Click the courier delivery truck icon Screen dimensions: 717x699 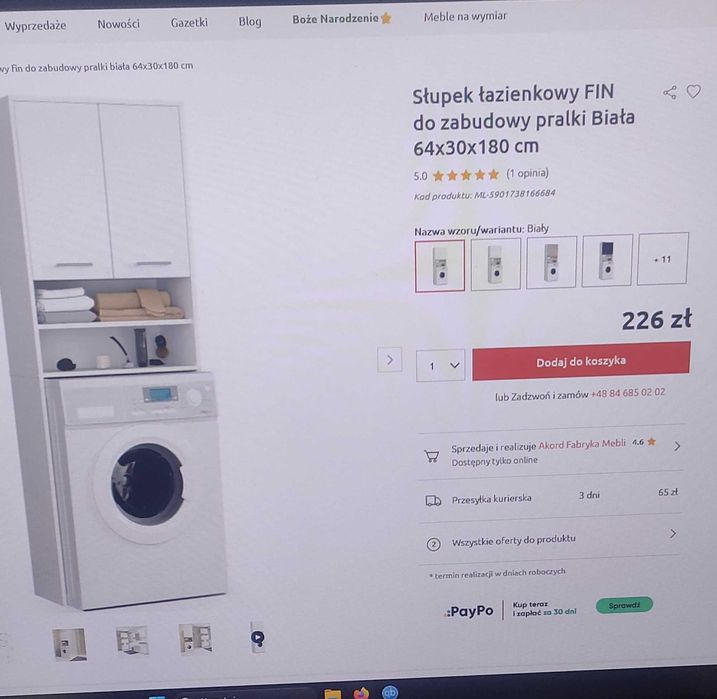point(433,501)
